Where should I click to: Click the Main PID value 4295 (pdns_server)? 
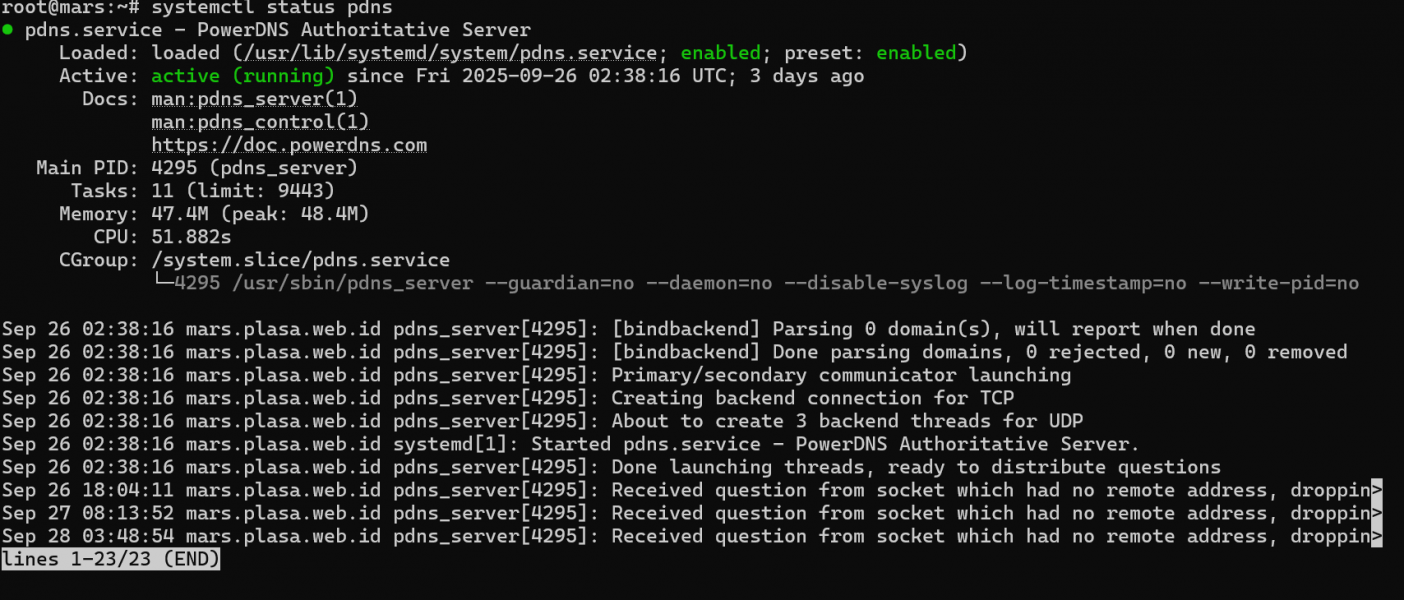tap(254, 168)
